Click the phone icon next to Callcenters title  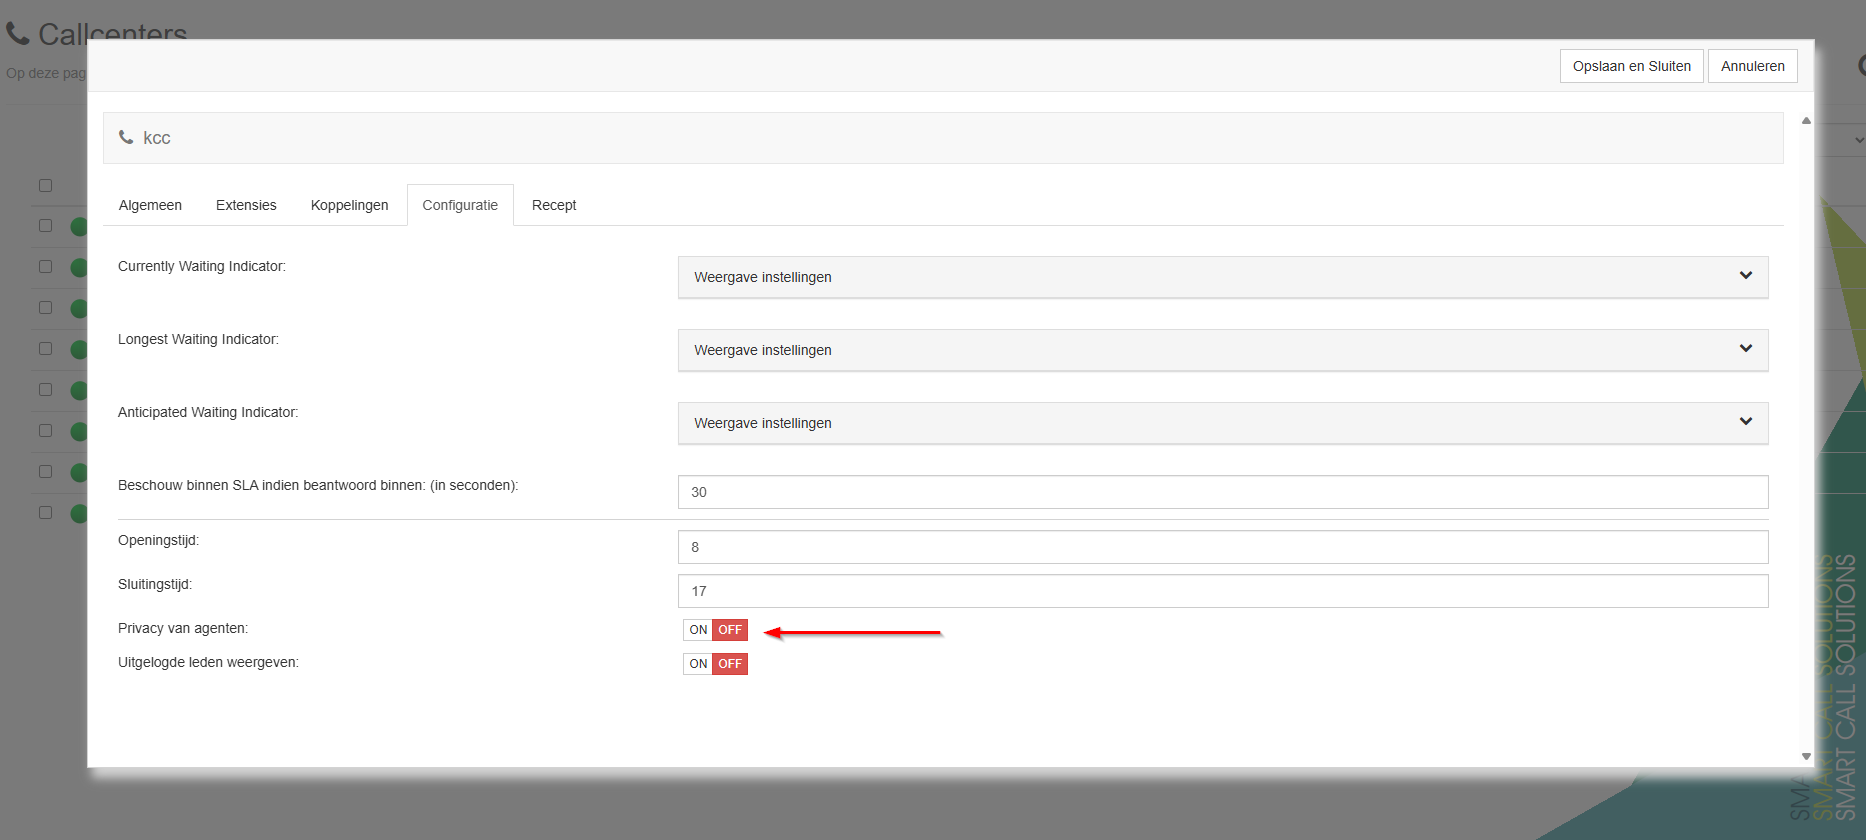tap(17, 34)
